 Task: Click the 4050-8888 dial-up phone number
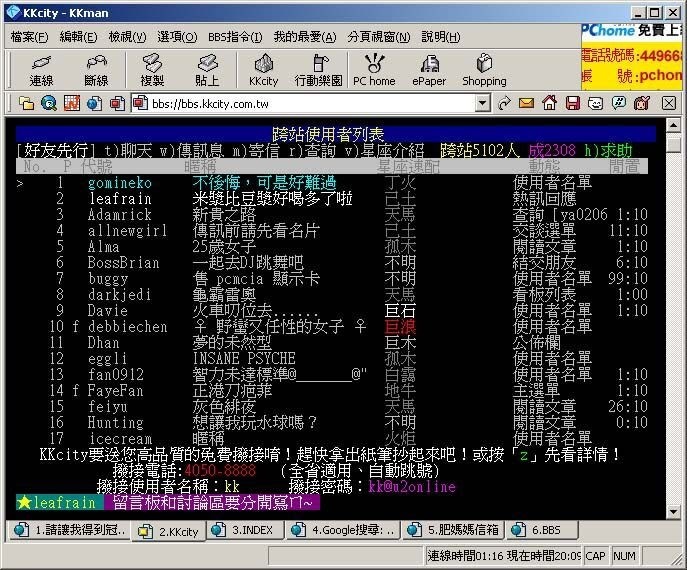[220, 471]
